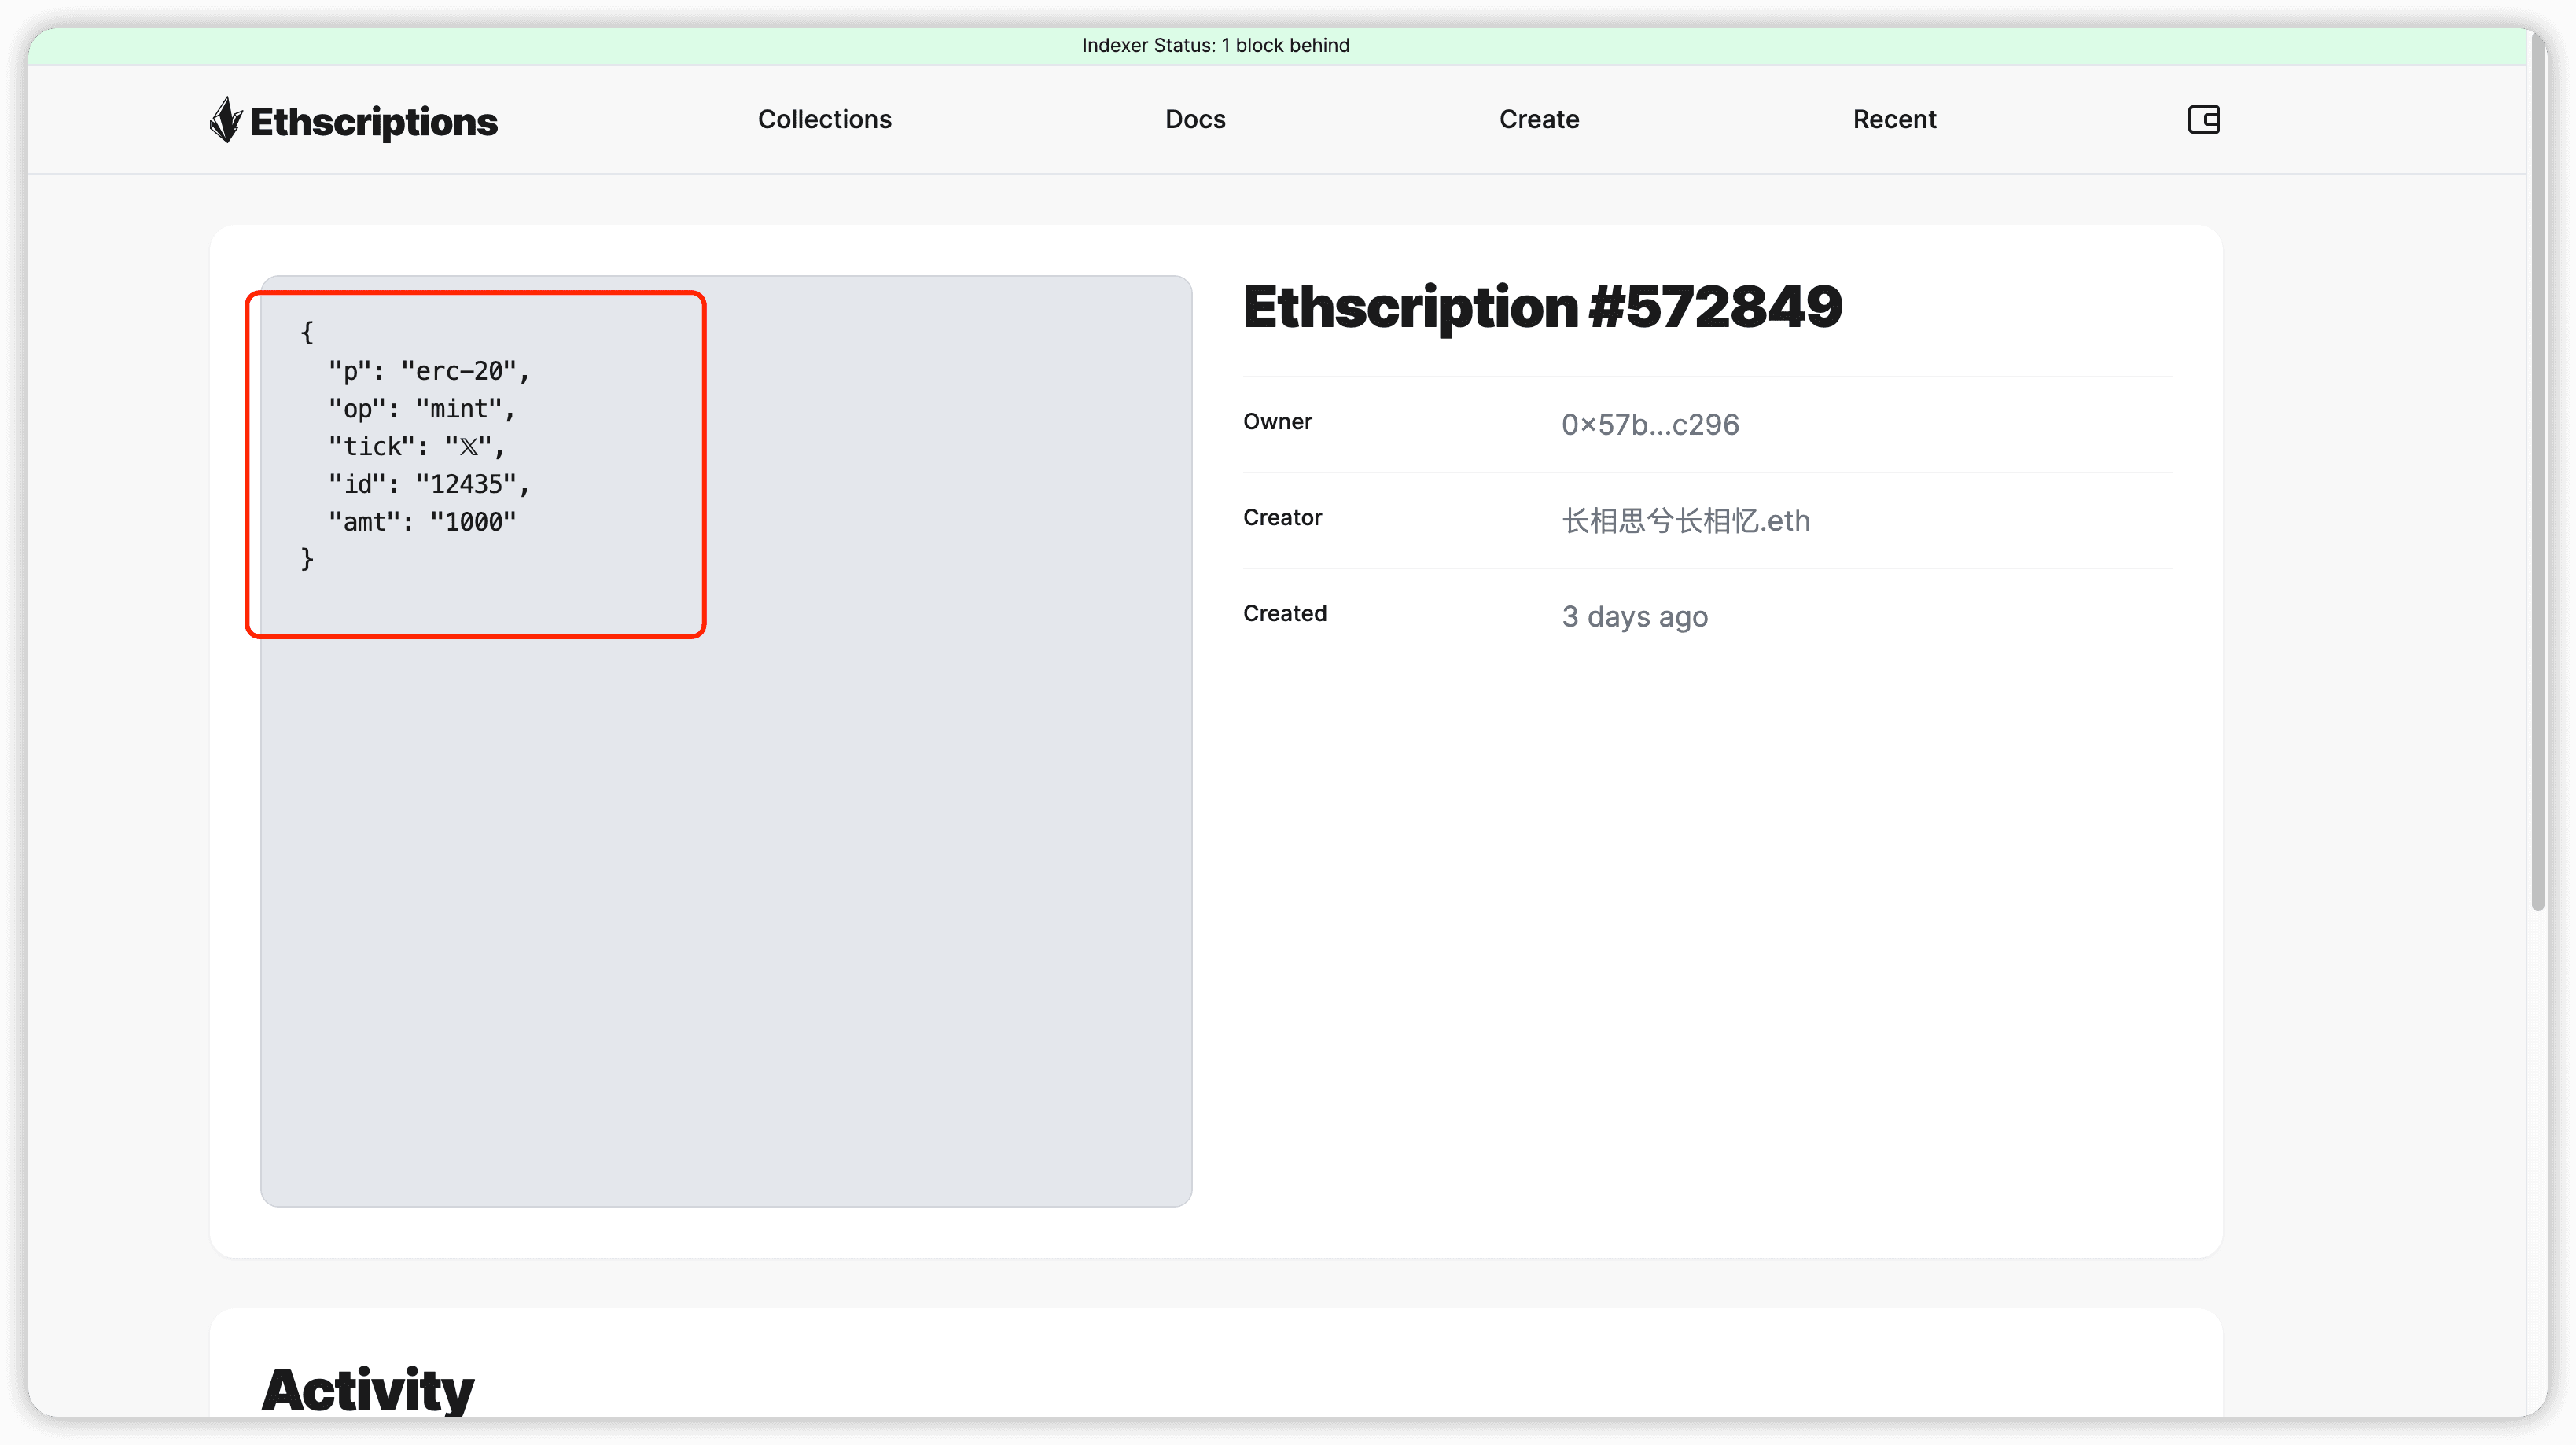Click the Owner label

pos(1277,422)
